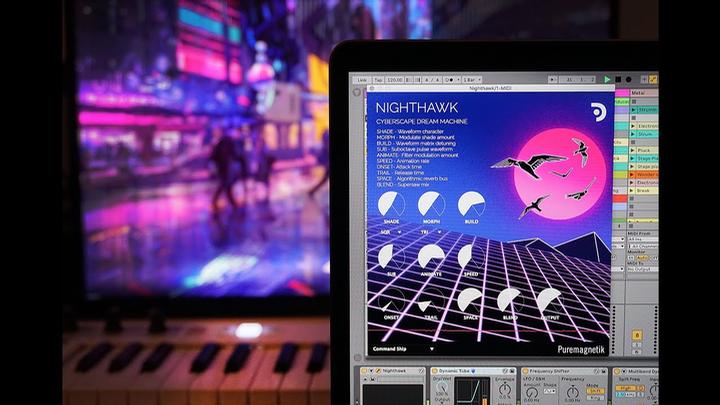This screenshot has width=720, height=405.
Task: Arm the Record button in transport
Action: click(629, 79)
